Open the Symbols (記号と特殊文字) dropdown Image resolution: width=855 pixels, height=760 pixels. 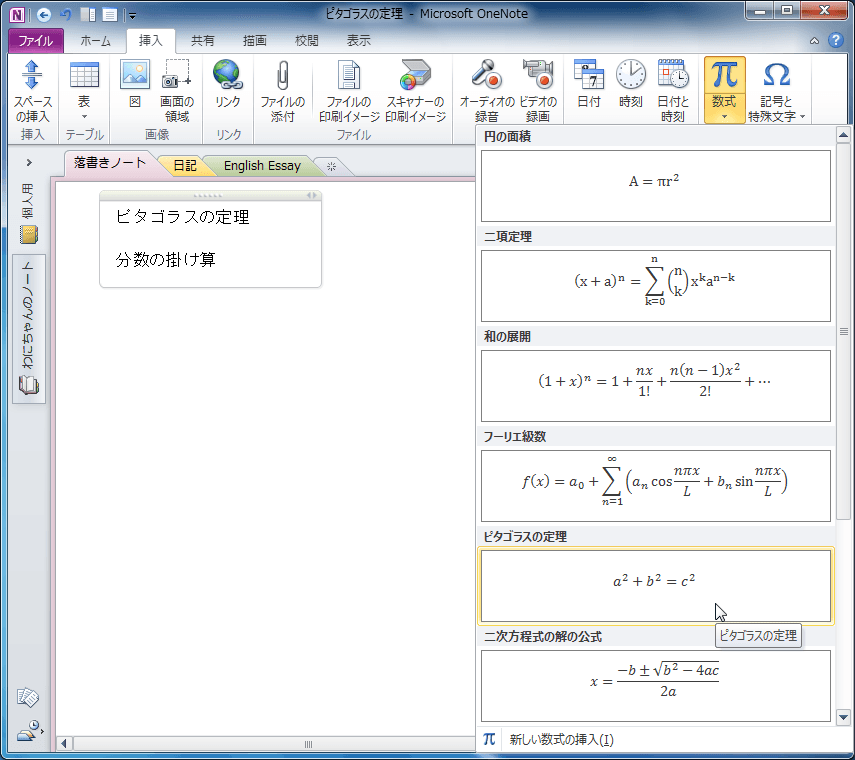click(x=776, y=91)
